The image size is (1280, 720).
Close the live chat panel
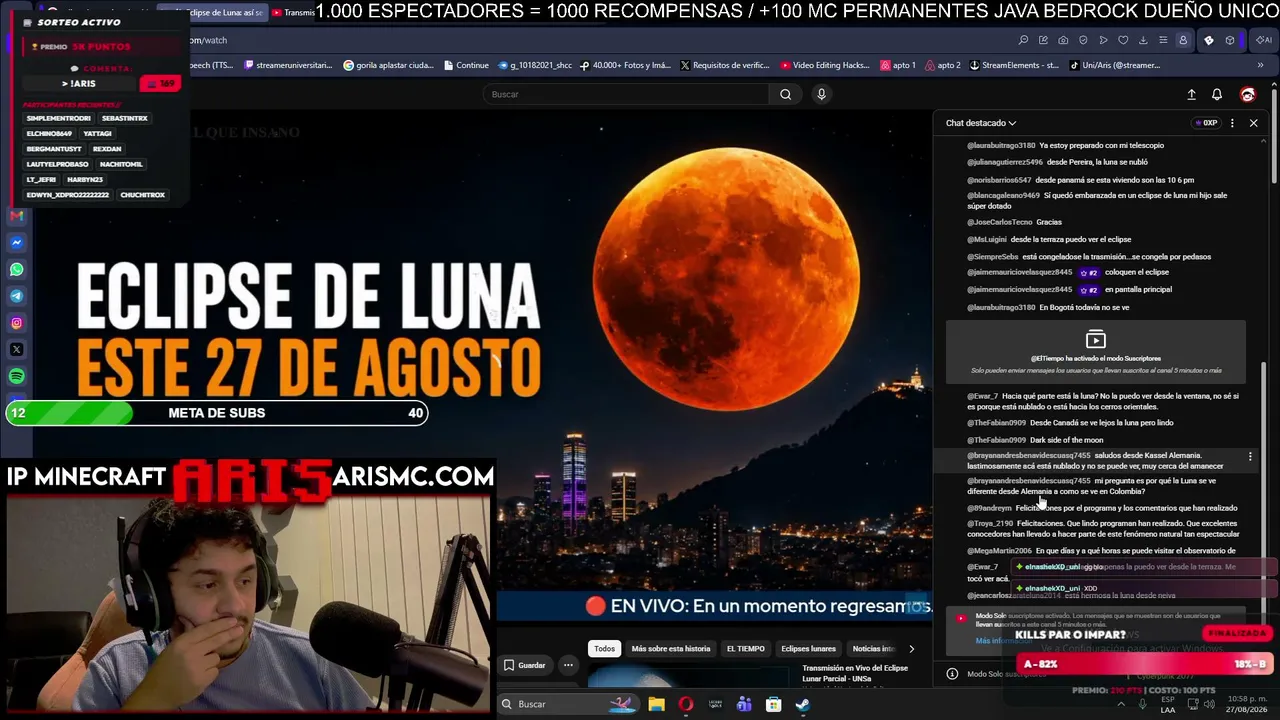pos(1253,123)
